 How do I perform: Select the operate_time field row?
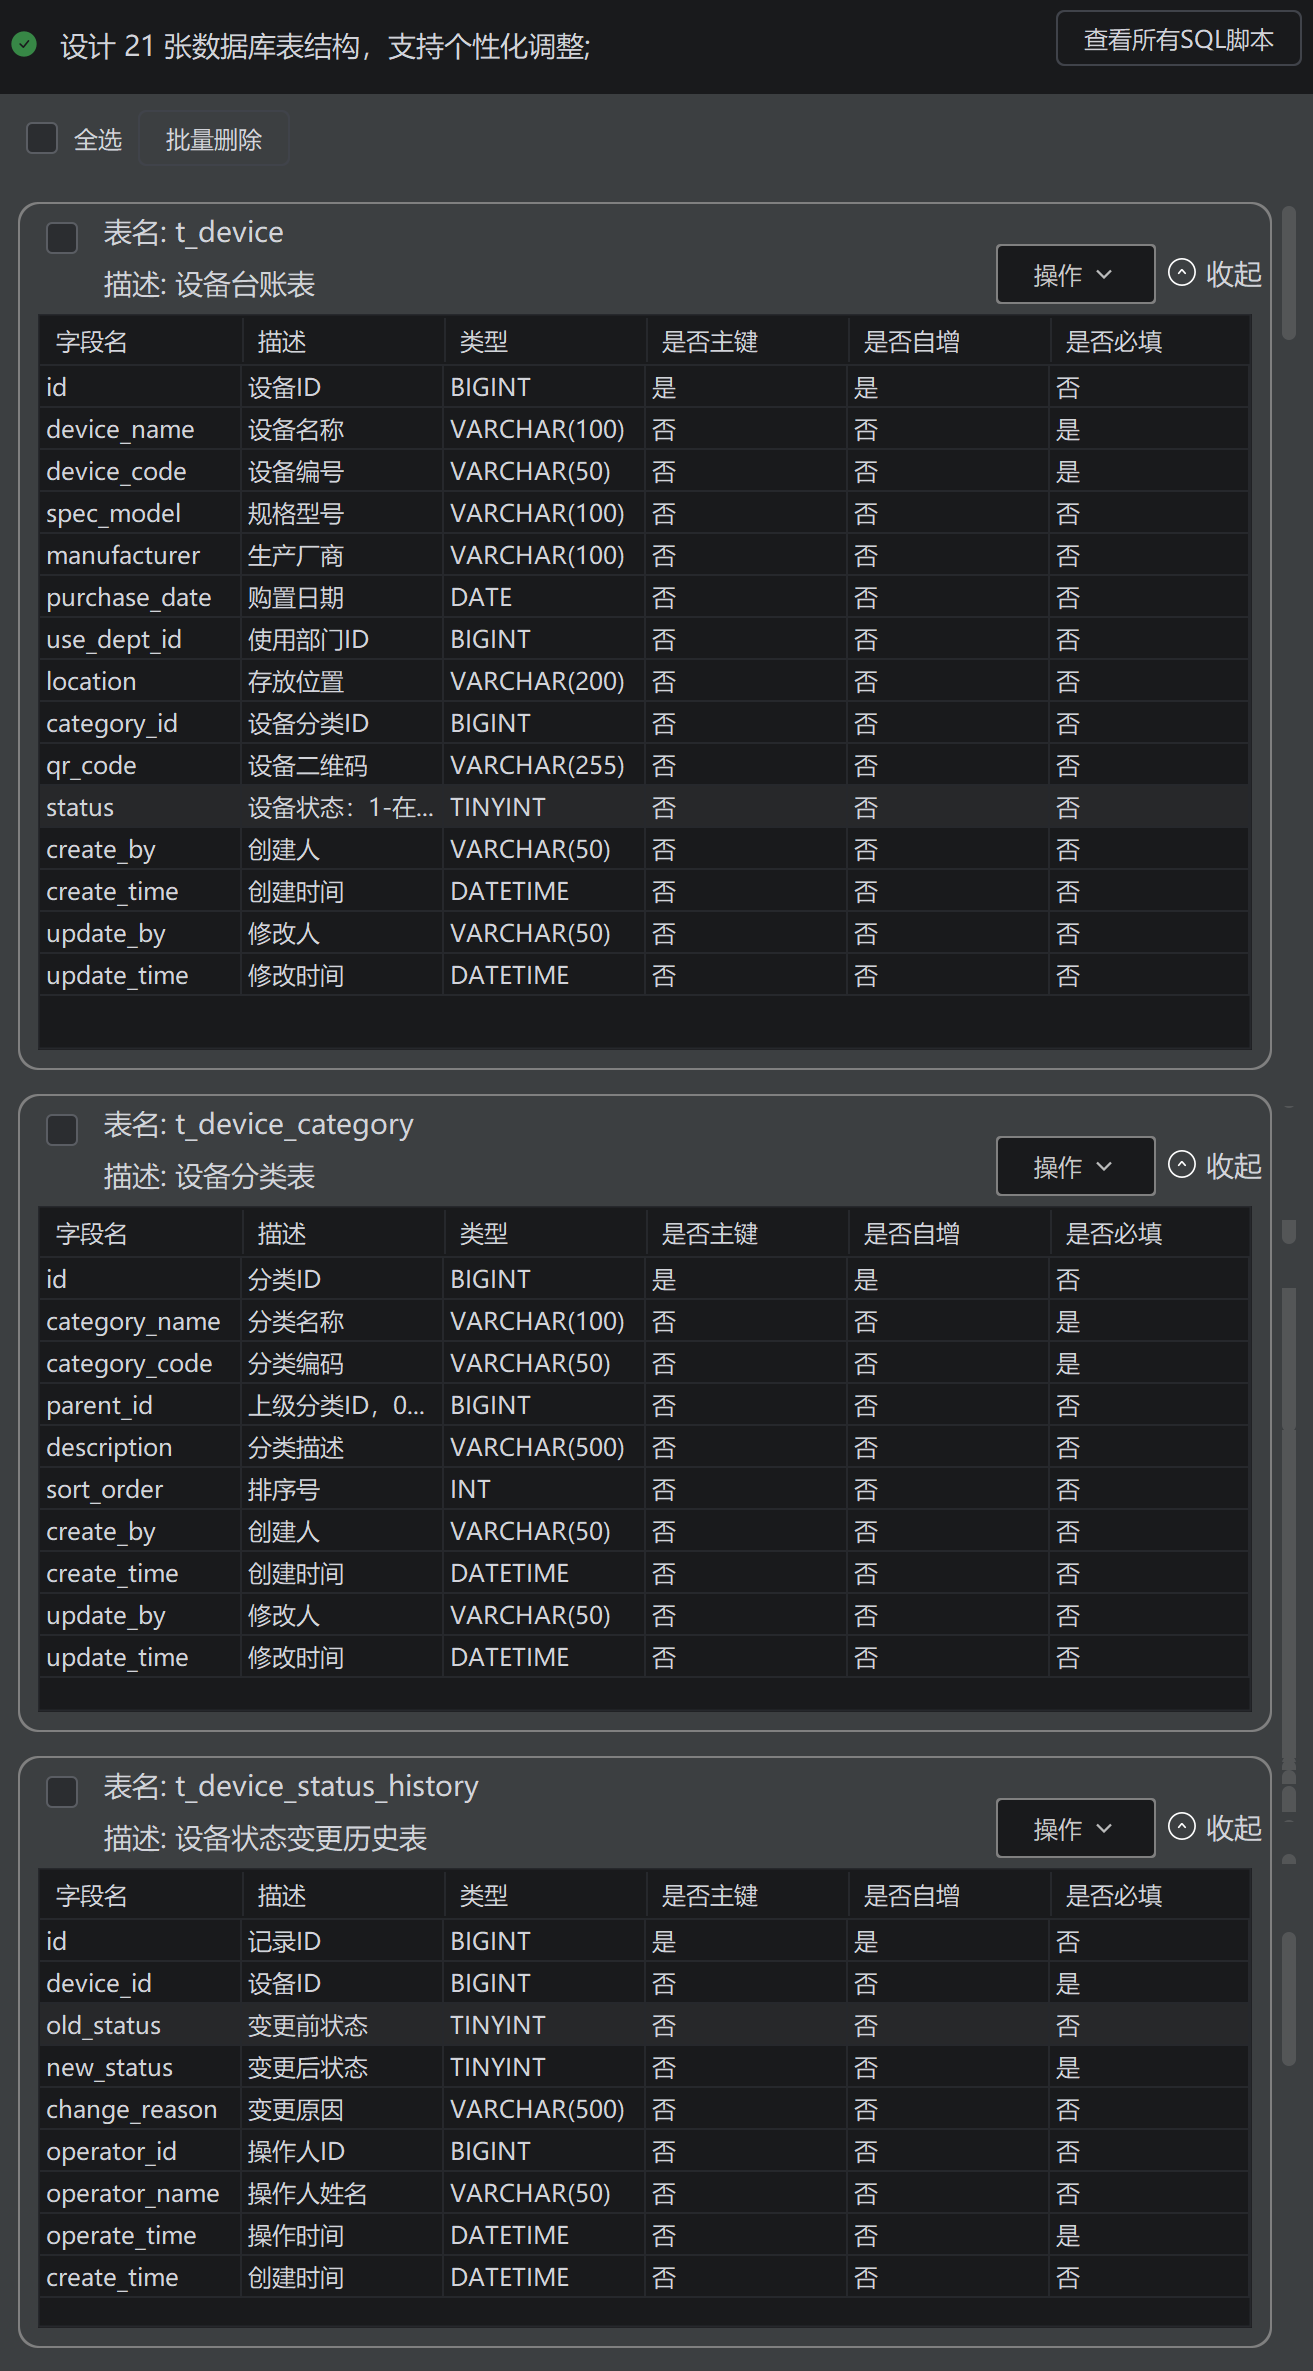(644, 2235)
